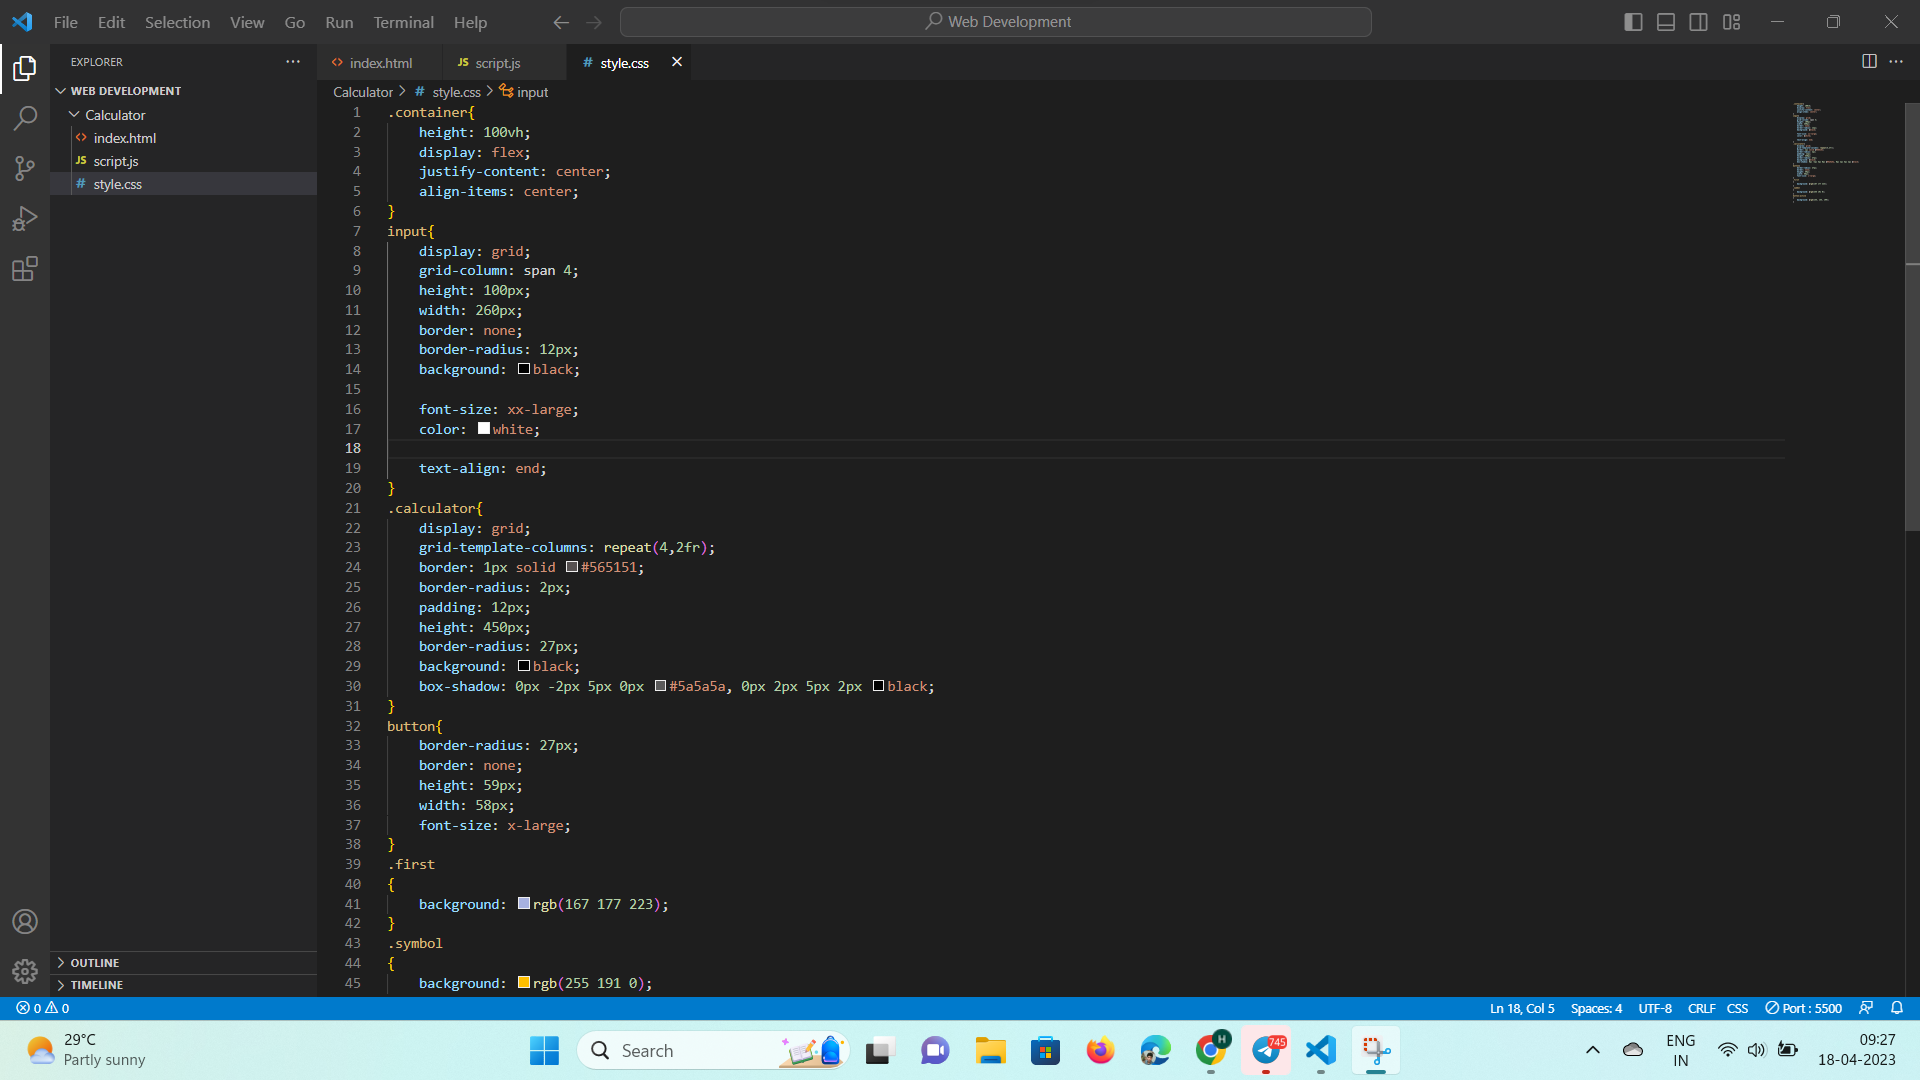Click the Explorer more actions ellipsis

[292, 62]
